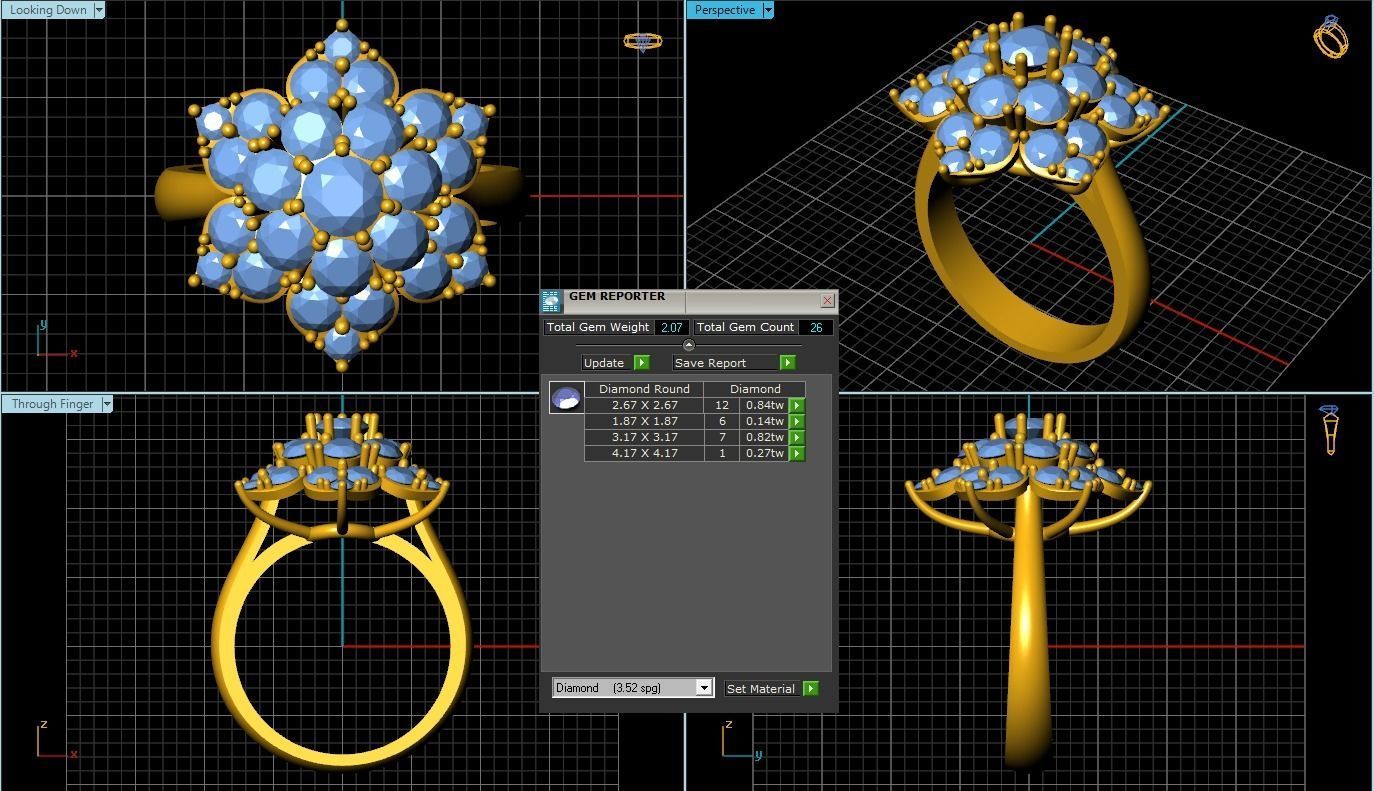Click the 0.84tw weight cell
Image resolution: width=1374 pixels, height=791 pixels.
pos(764,405)
